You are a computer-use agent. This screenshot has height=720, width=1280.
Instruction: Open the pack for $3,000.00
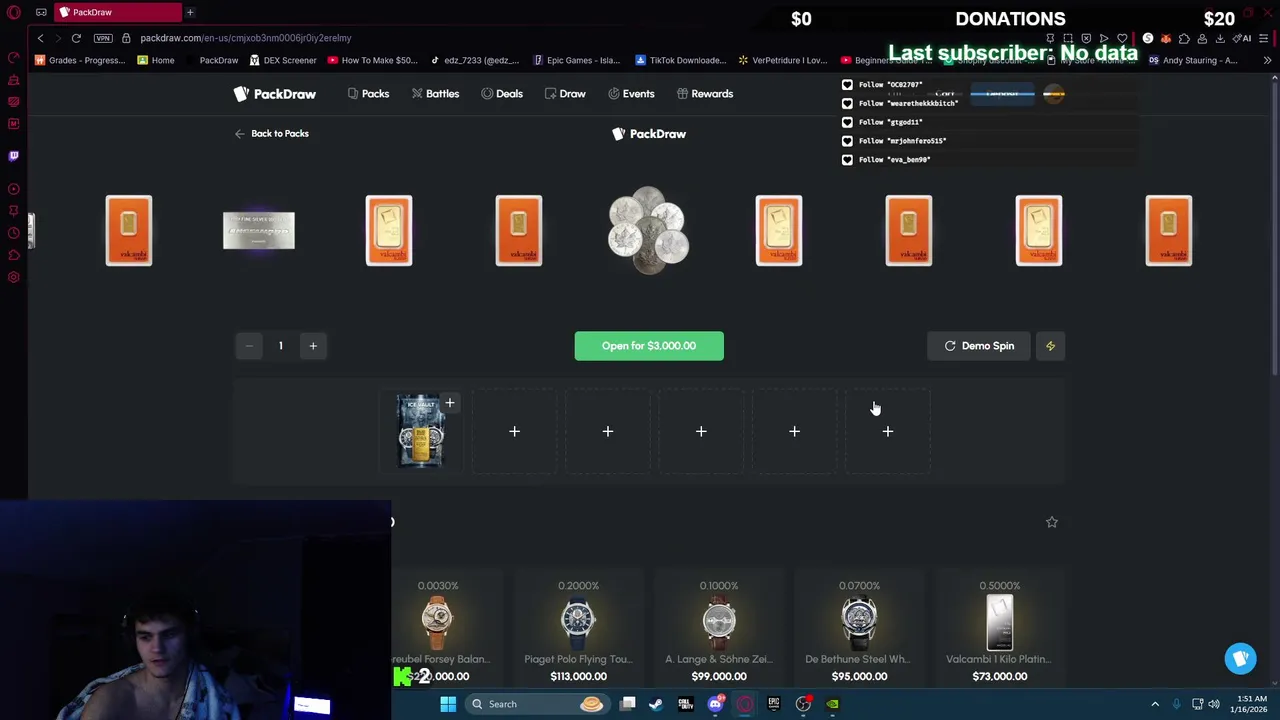pyautogui.click(x=649, y=346)
